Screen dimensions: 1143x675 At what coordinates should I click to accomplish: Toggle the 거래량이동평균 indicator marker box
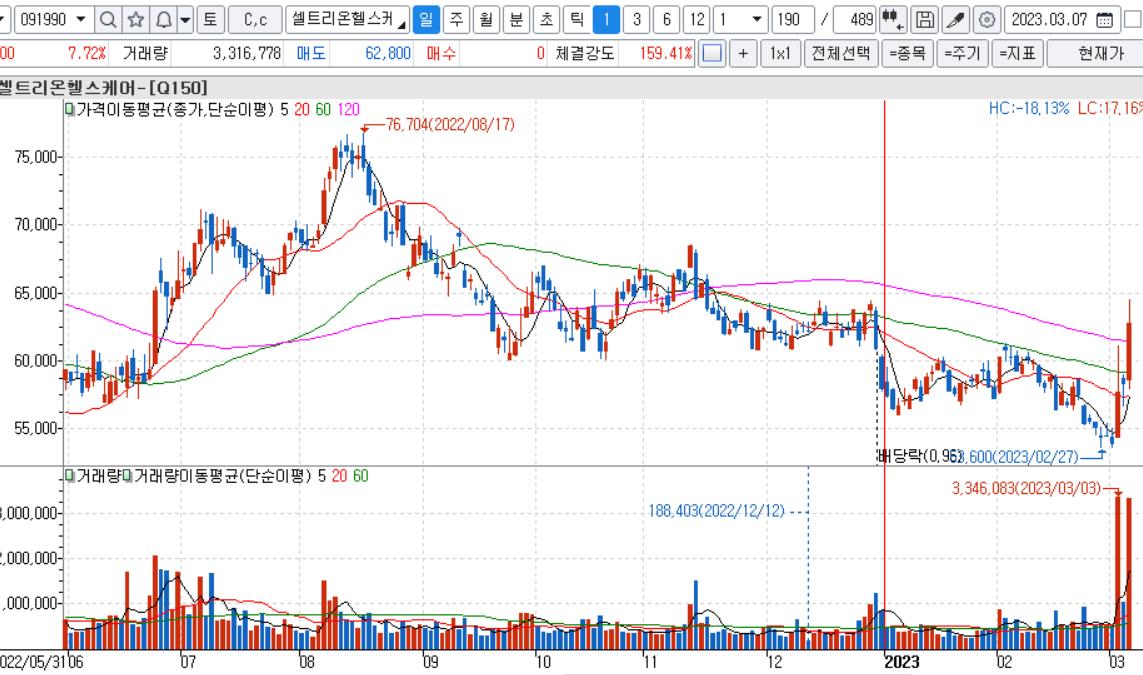(x=128, y=476)
